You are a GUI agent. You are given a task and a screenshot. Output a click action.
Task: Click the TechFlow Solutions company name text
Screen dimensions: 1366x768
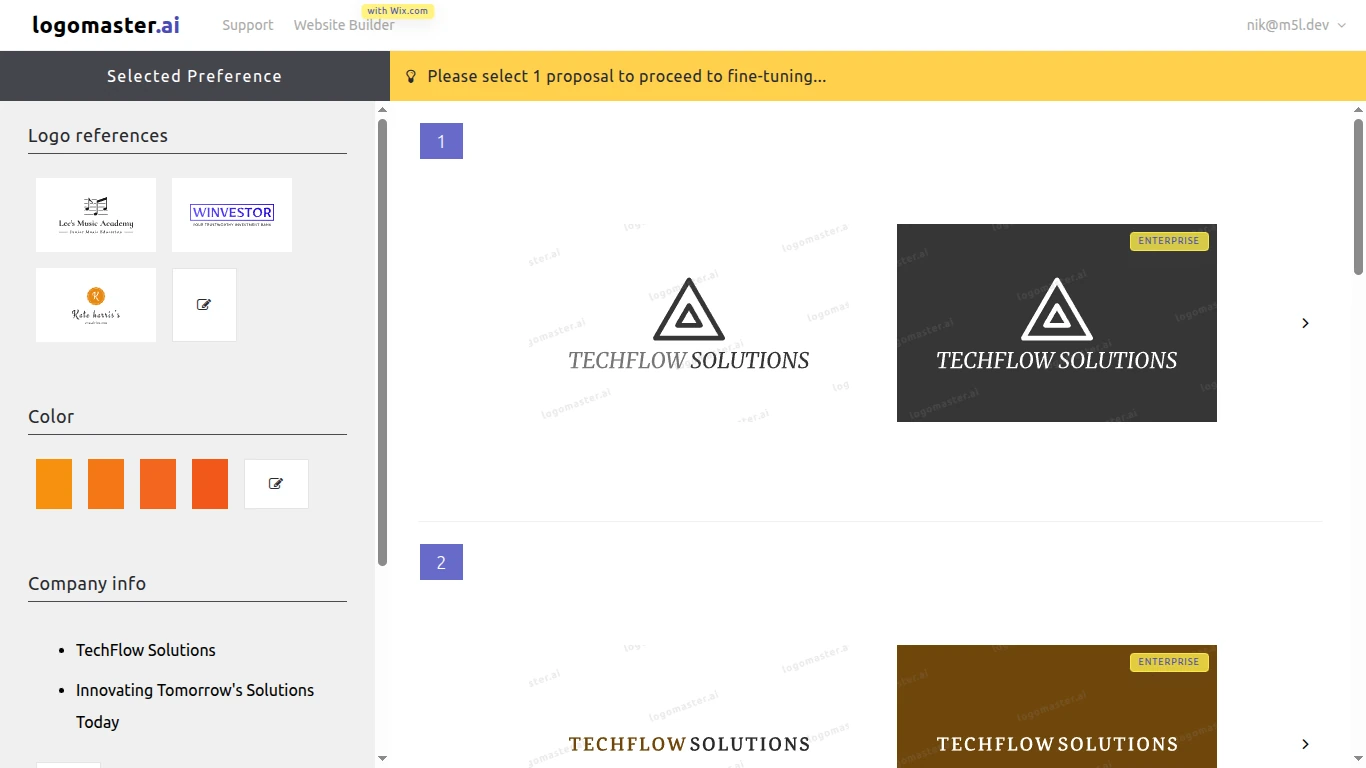(146, 650)
